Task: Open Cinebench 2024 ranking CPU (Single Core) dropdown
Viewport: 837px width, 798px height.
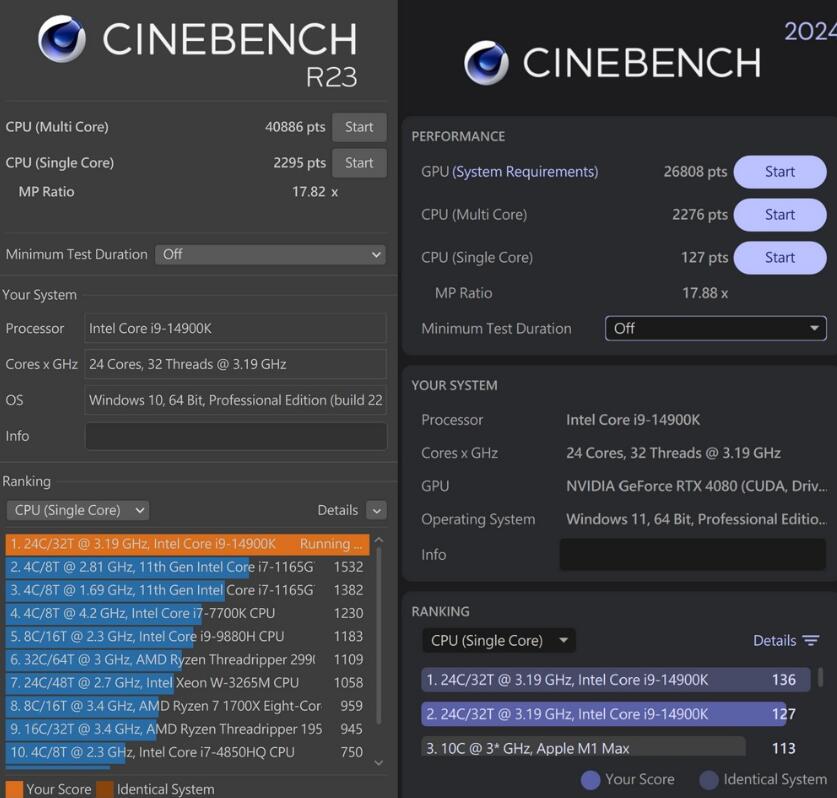Action: 499,641
